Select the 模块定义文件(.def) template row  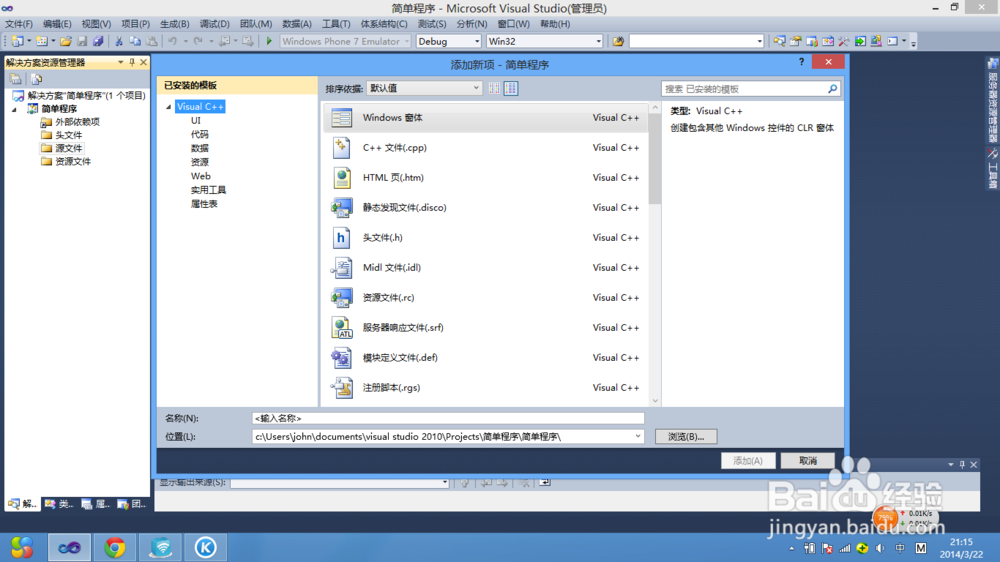(x=485, y=357)
